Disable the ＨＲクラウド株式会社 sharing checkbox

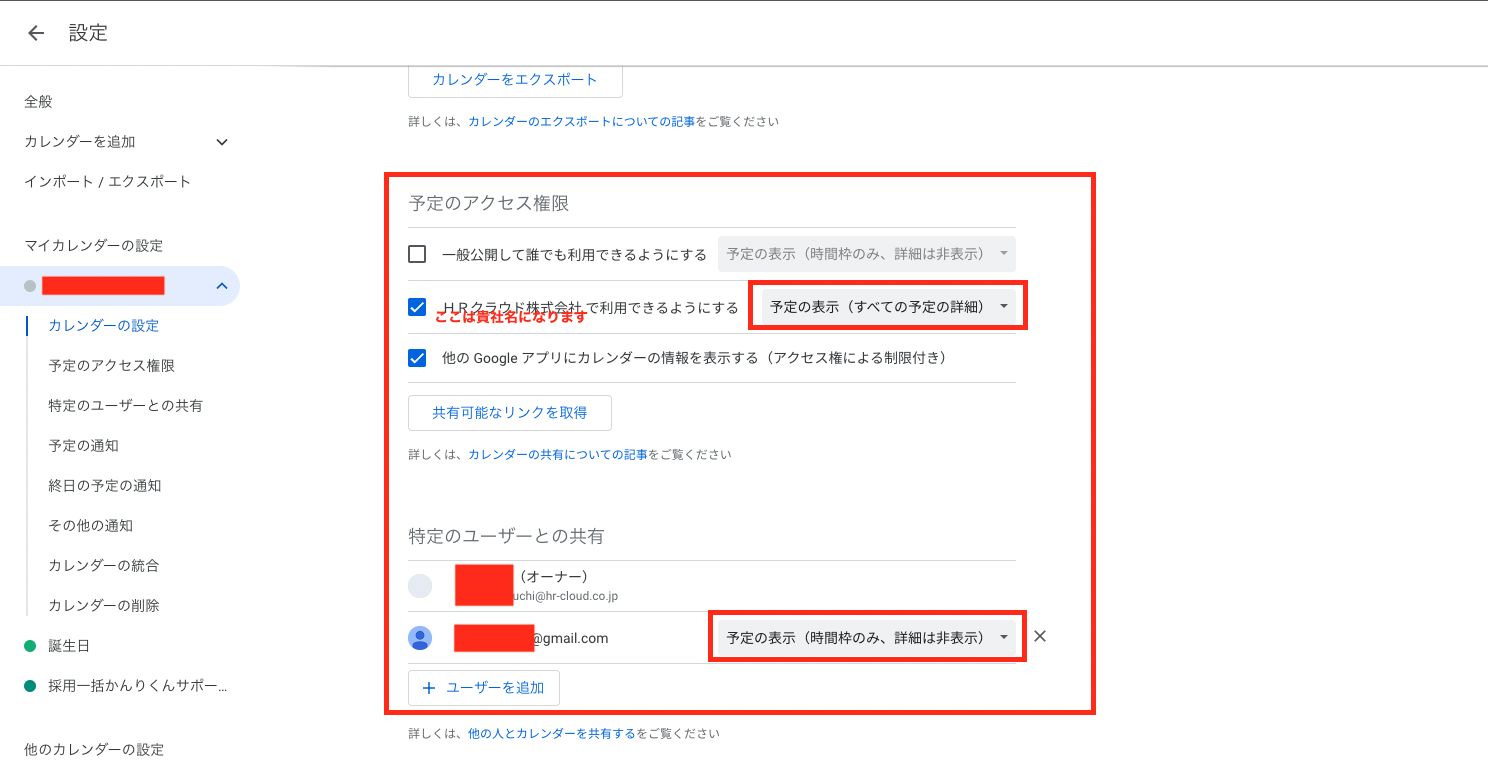pos(417,306)
